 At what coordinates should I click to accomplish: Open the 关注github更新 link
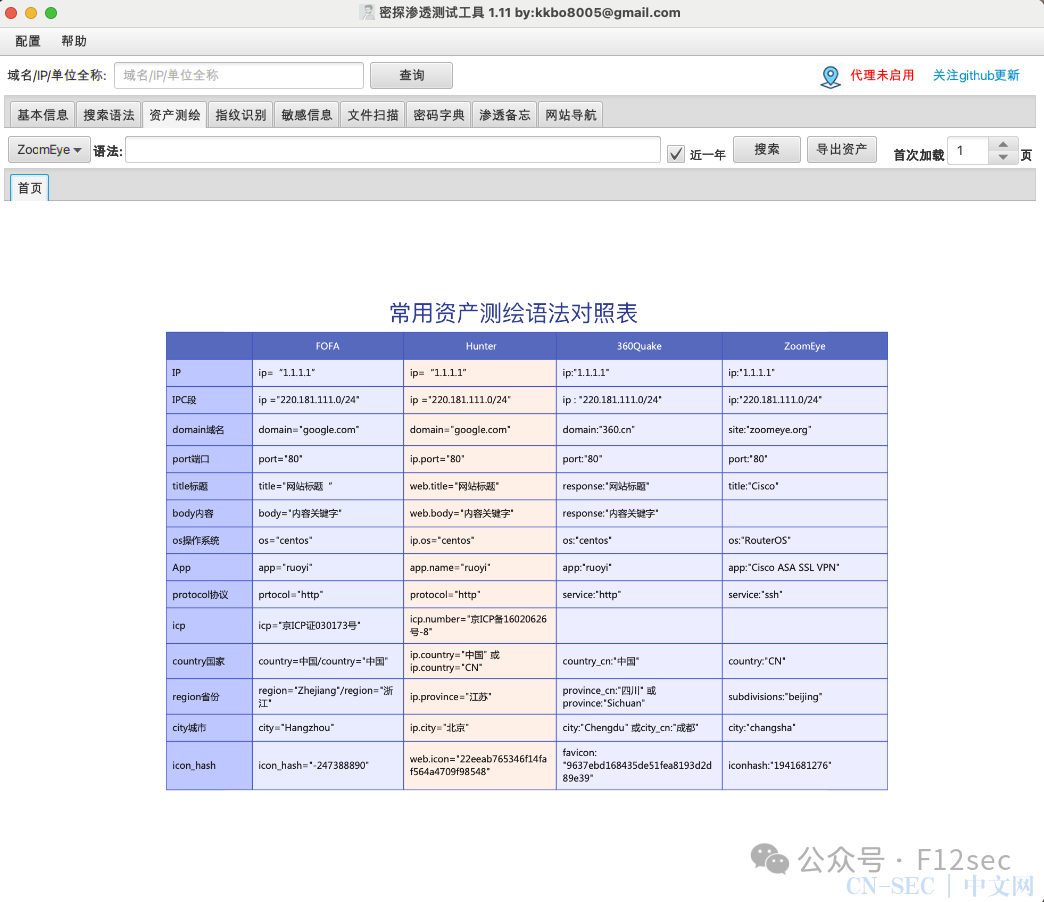975,75
